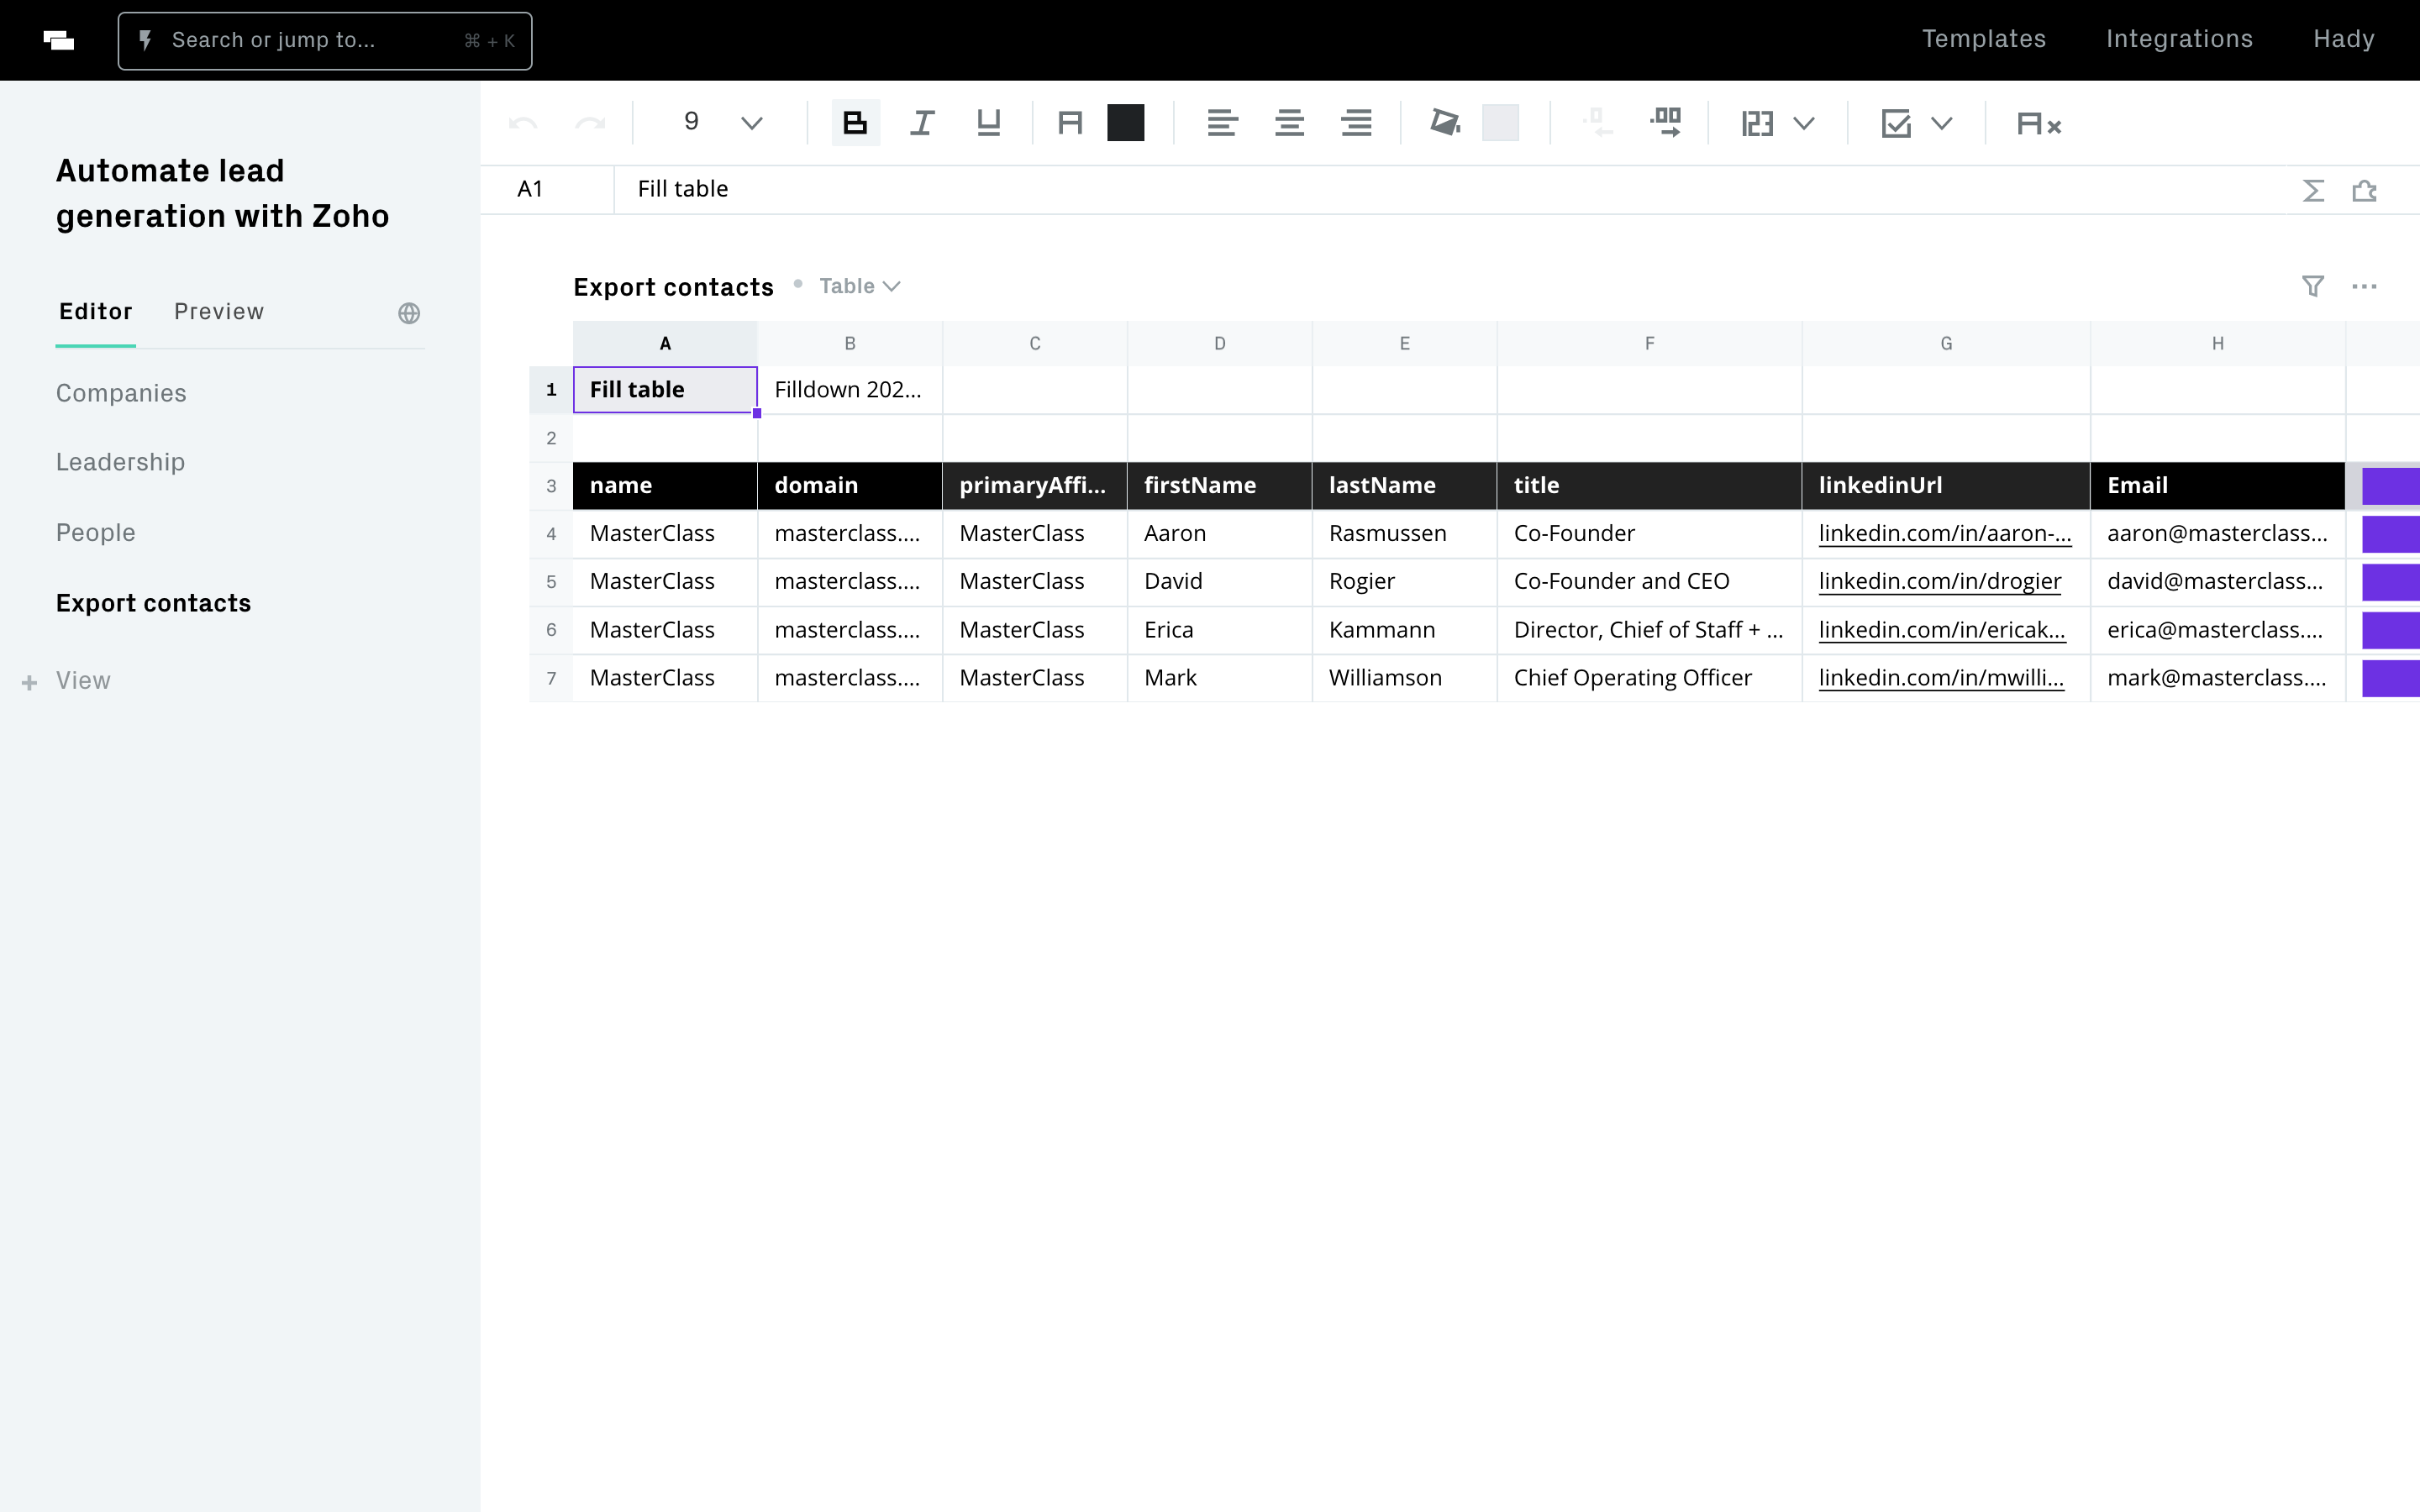Screen dimensions: 2420x1512
Task: Click the globe publish icon
Action: click(409, 313)
